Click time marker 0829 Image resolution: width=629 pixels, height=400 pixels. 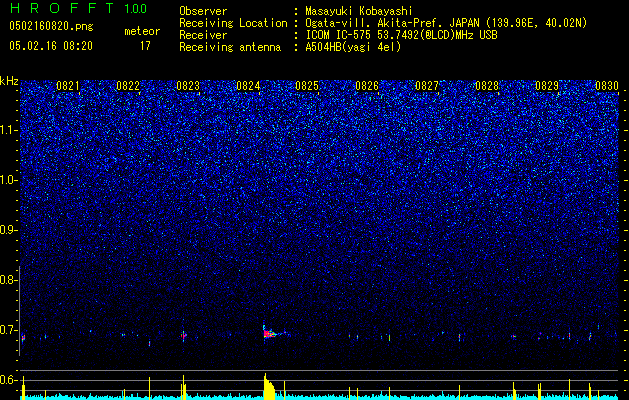coord(547,86)
